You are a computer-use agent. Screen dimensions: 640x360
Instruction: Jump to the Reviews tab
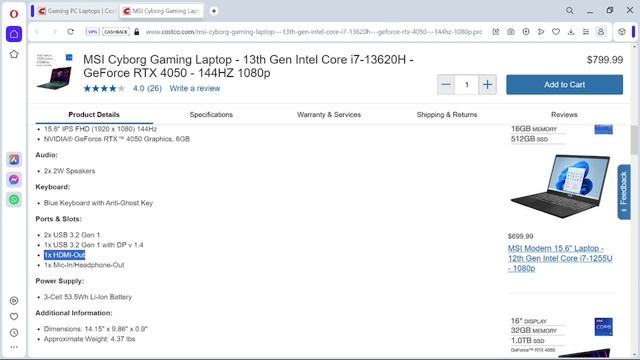point(564,115)
